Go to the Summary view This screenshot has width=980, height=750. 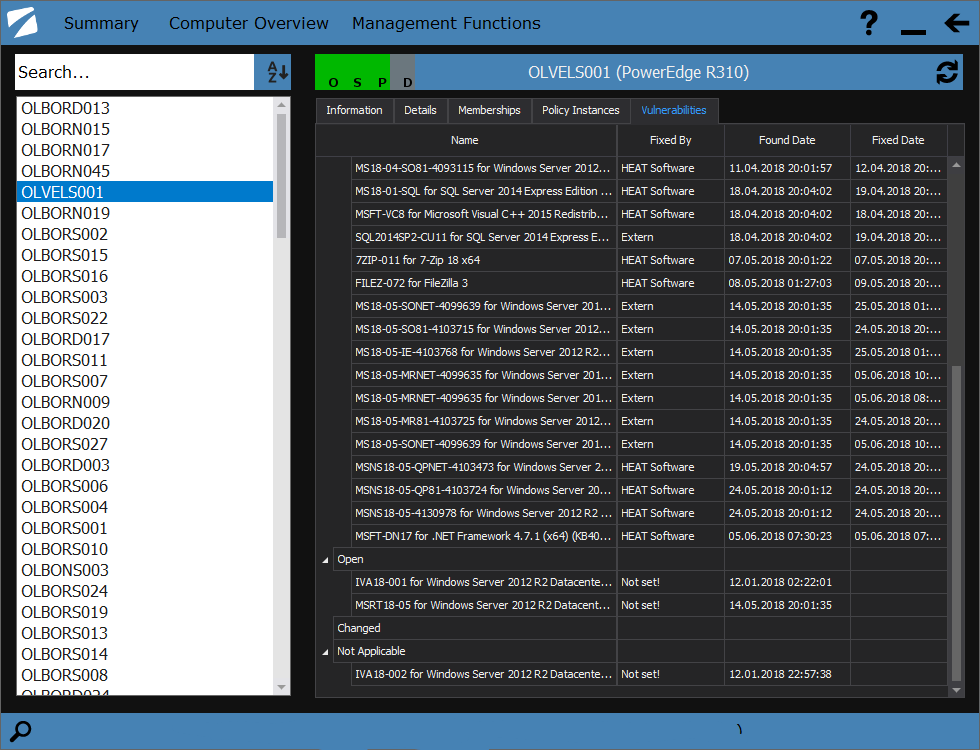101,23
